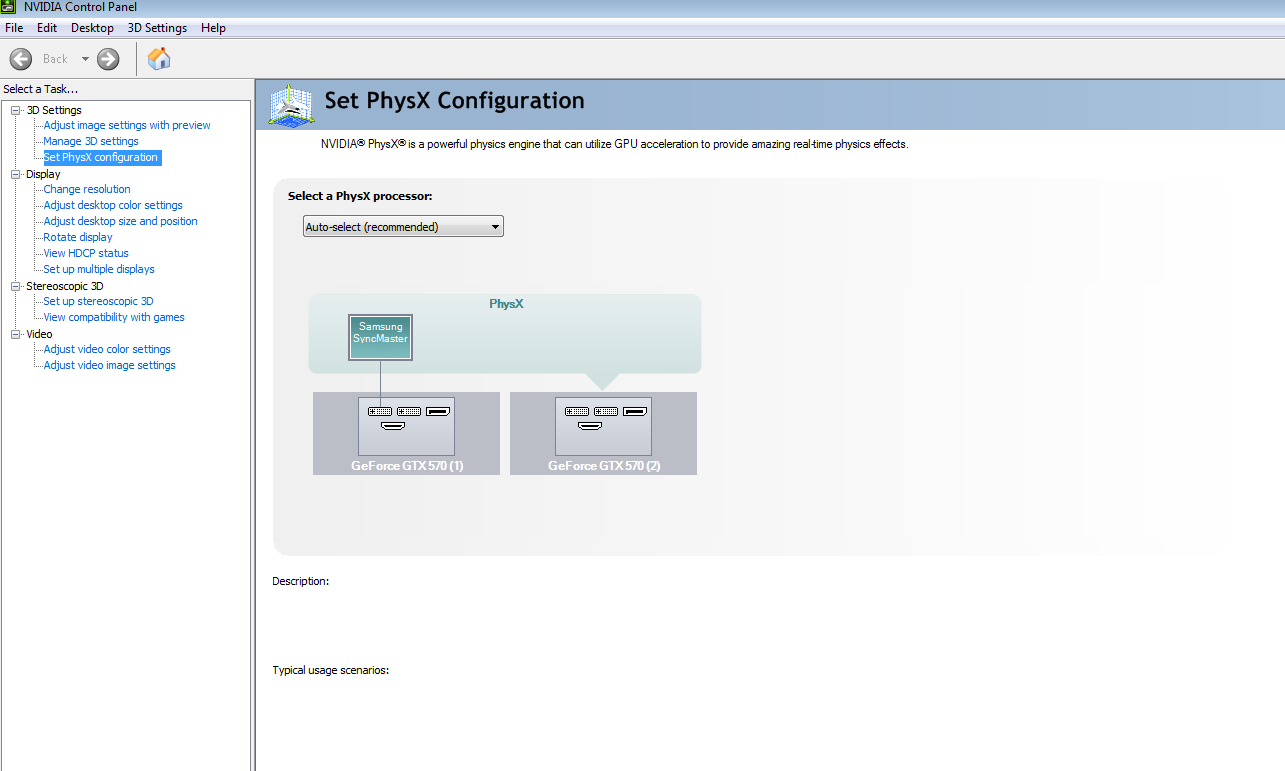
Task: Collapse the Video tree node
Action: click(16, 334)
